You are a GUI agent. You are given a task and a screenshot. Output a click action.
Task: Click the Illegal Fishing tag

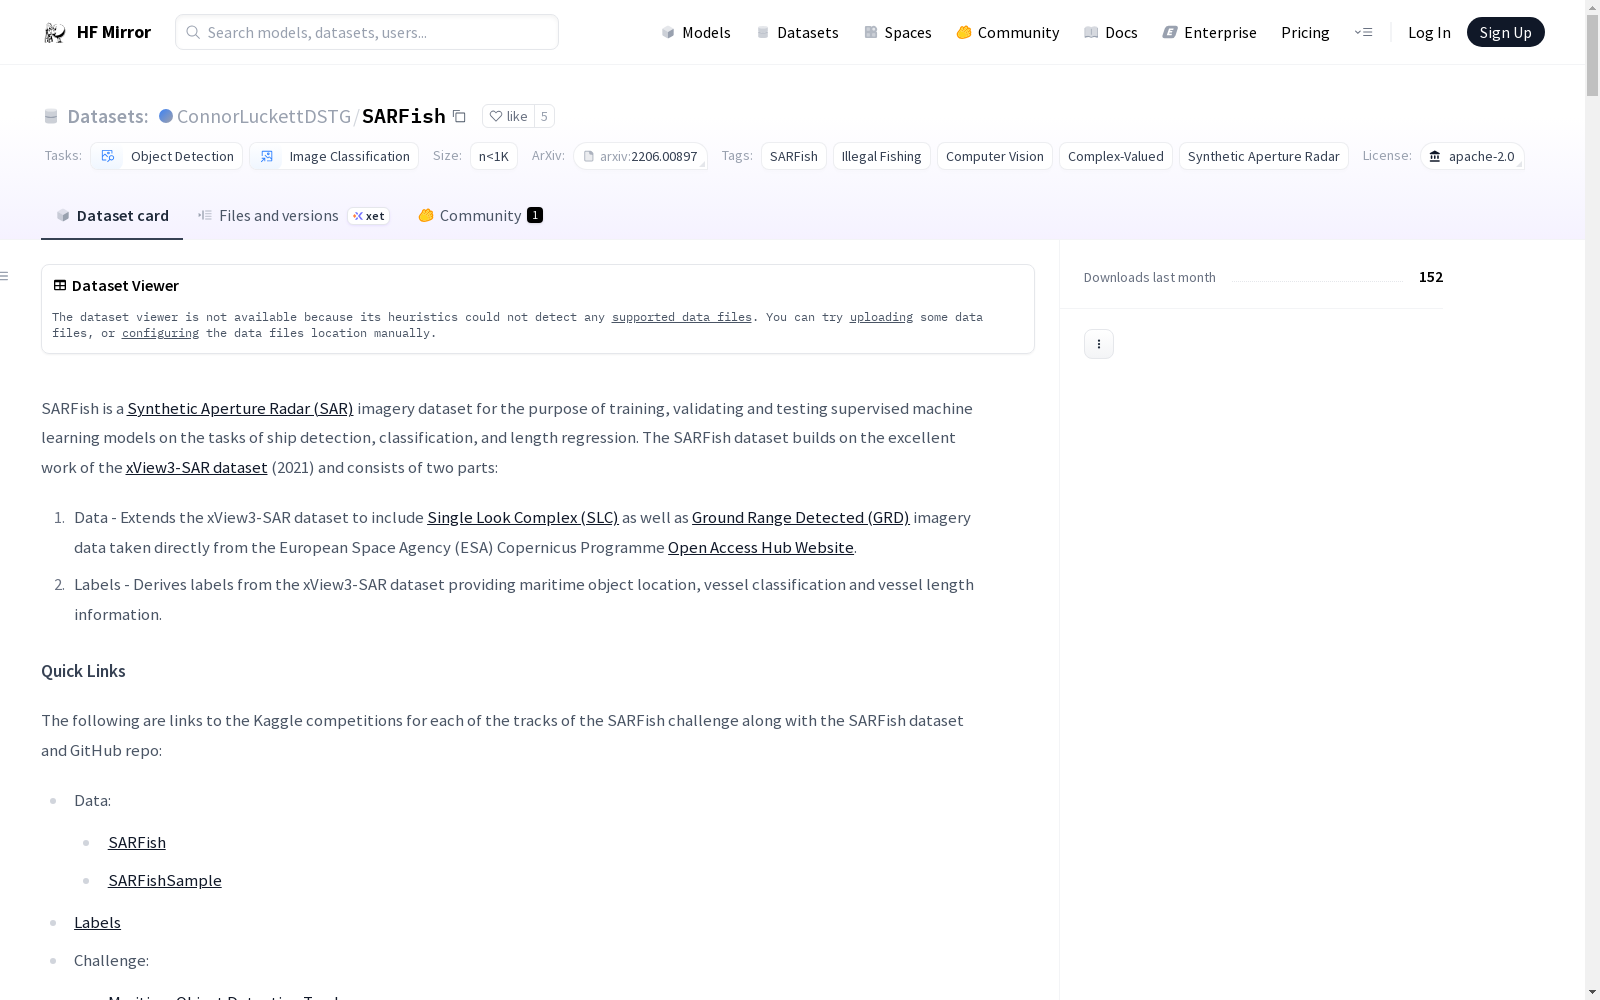coord(882,156)
